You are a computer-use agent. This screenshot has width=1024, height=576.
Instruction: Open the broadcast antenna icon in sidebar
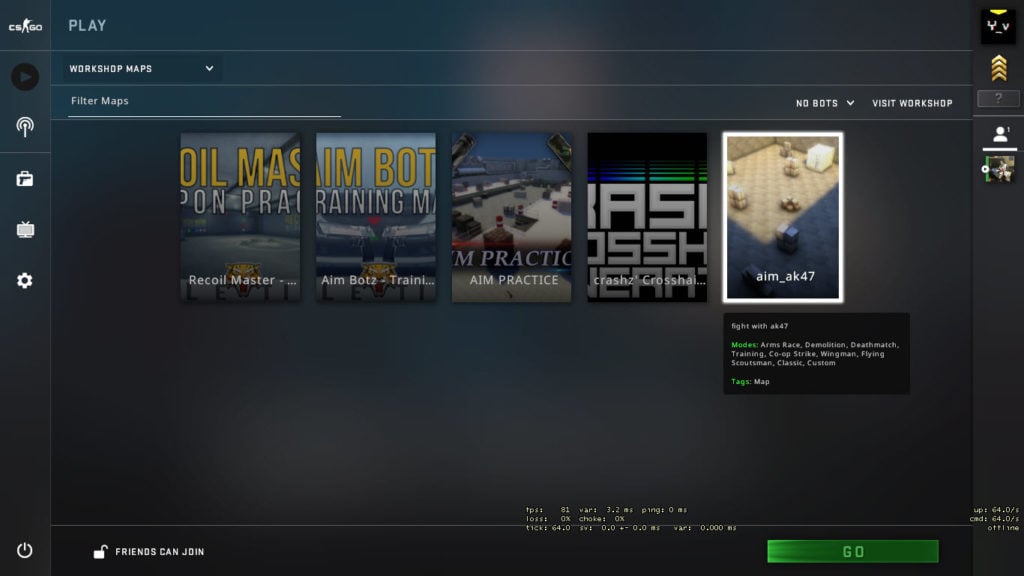25,127
